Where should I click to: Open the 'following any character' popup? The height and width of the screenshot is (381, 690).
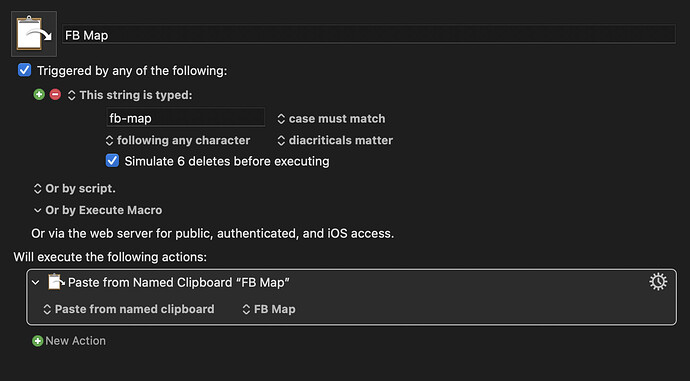178,140
